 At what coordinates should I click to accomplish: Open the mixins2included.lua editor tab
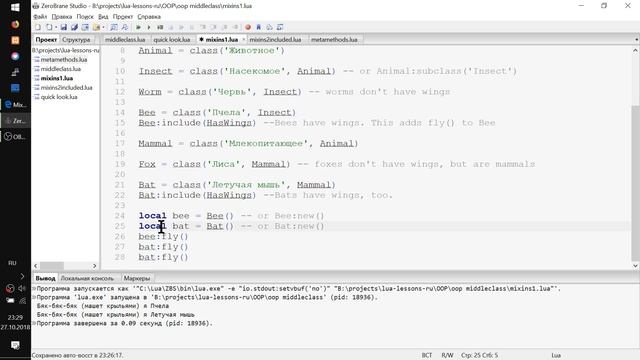[275, 40]
